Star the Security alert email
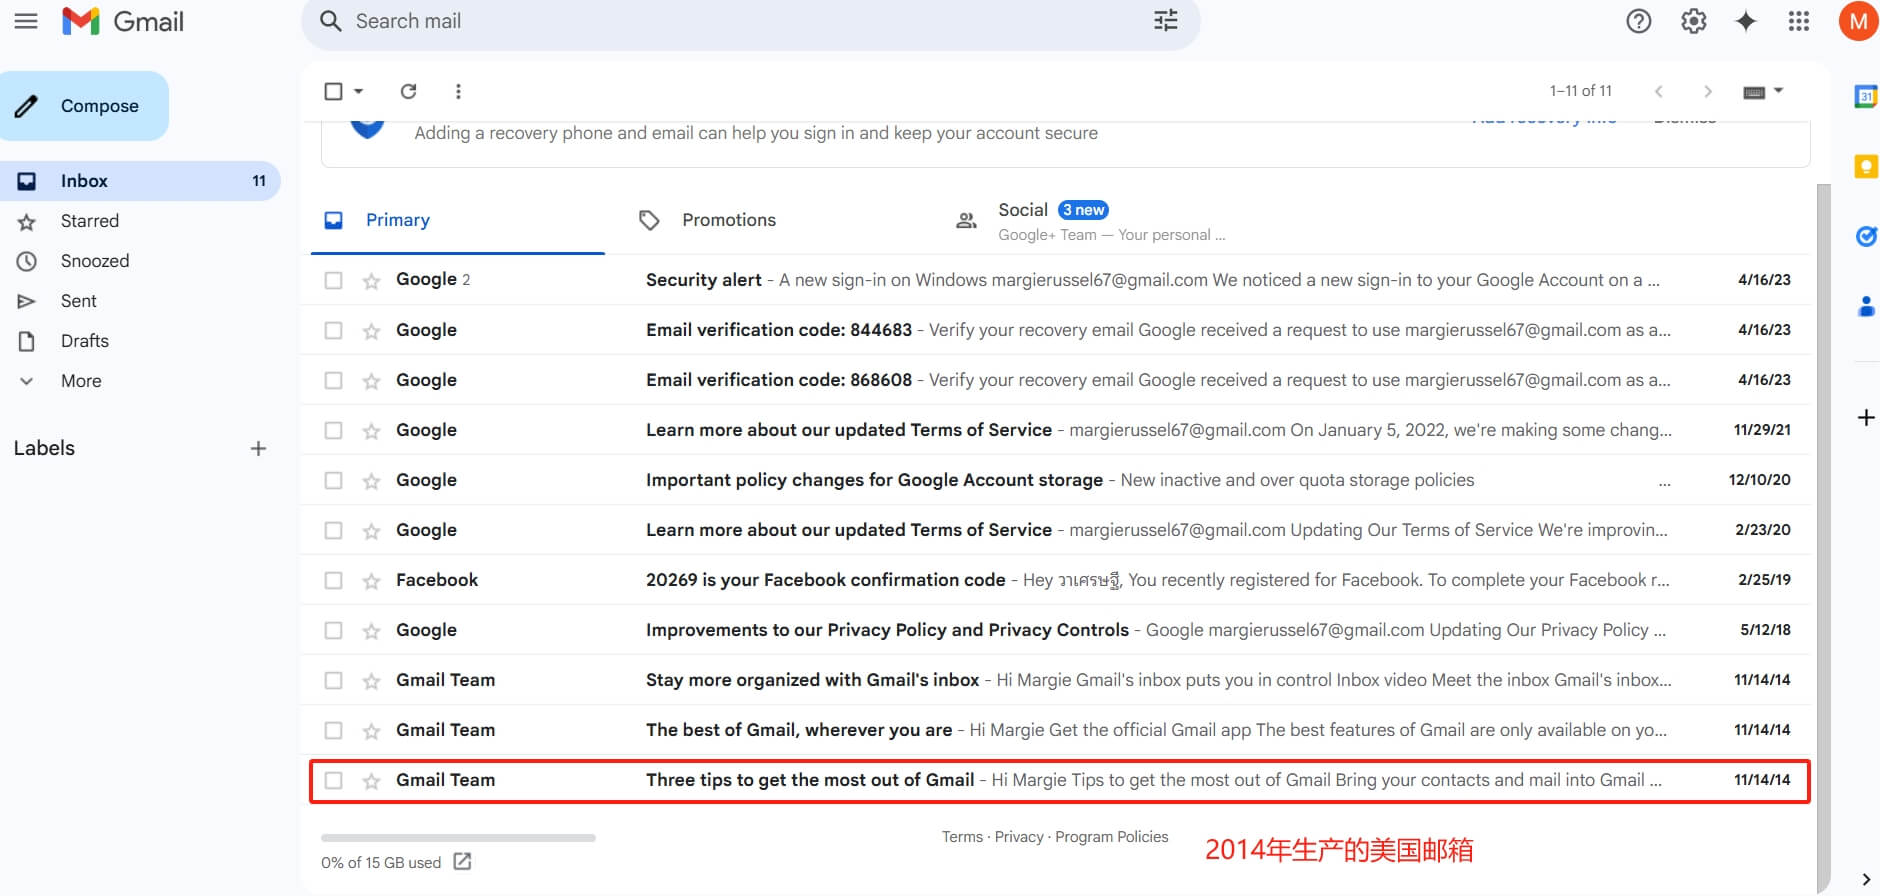 coord(371,281)
